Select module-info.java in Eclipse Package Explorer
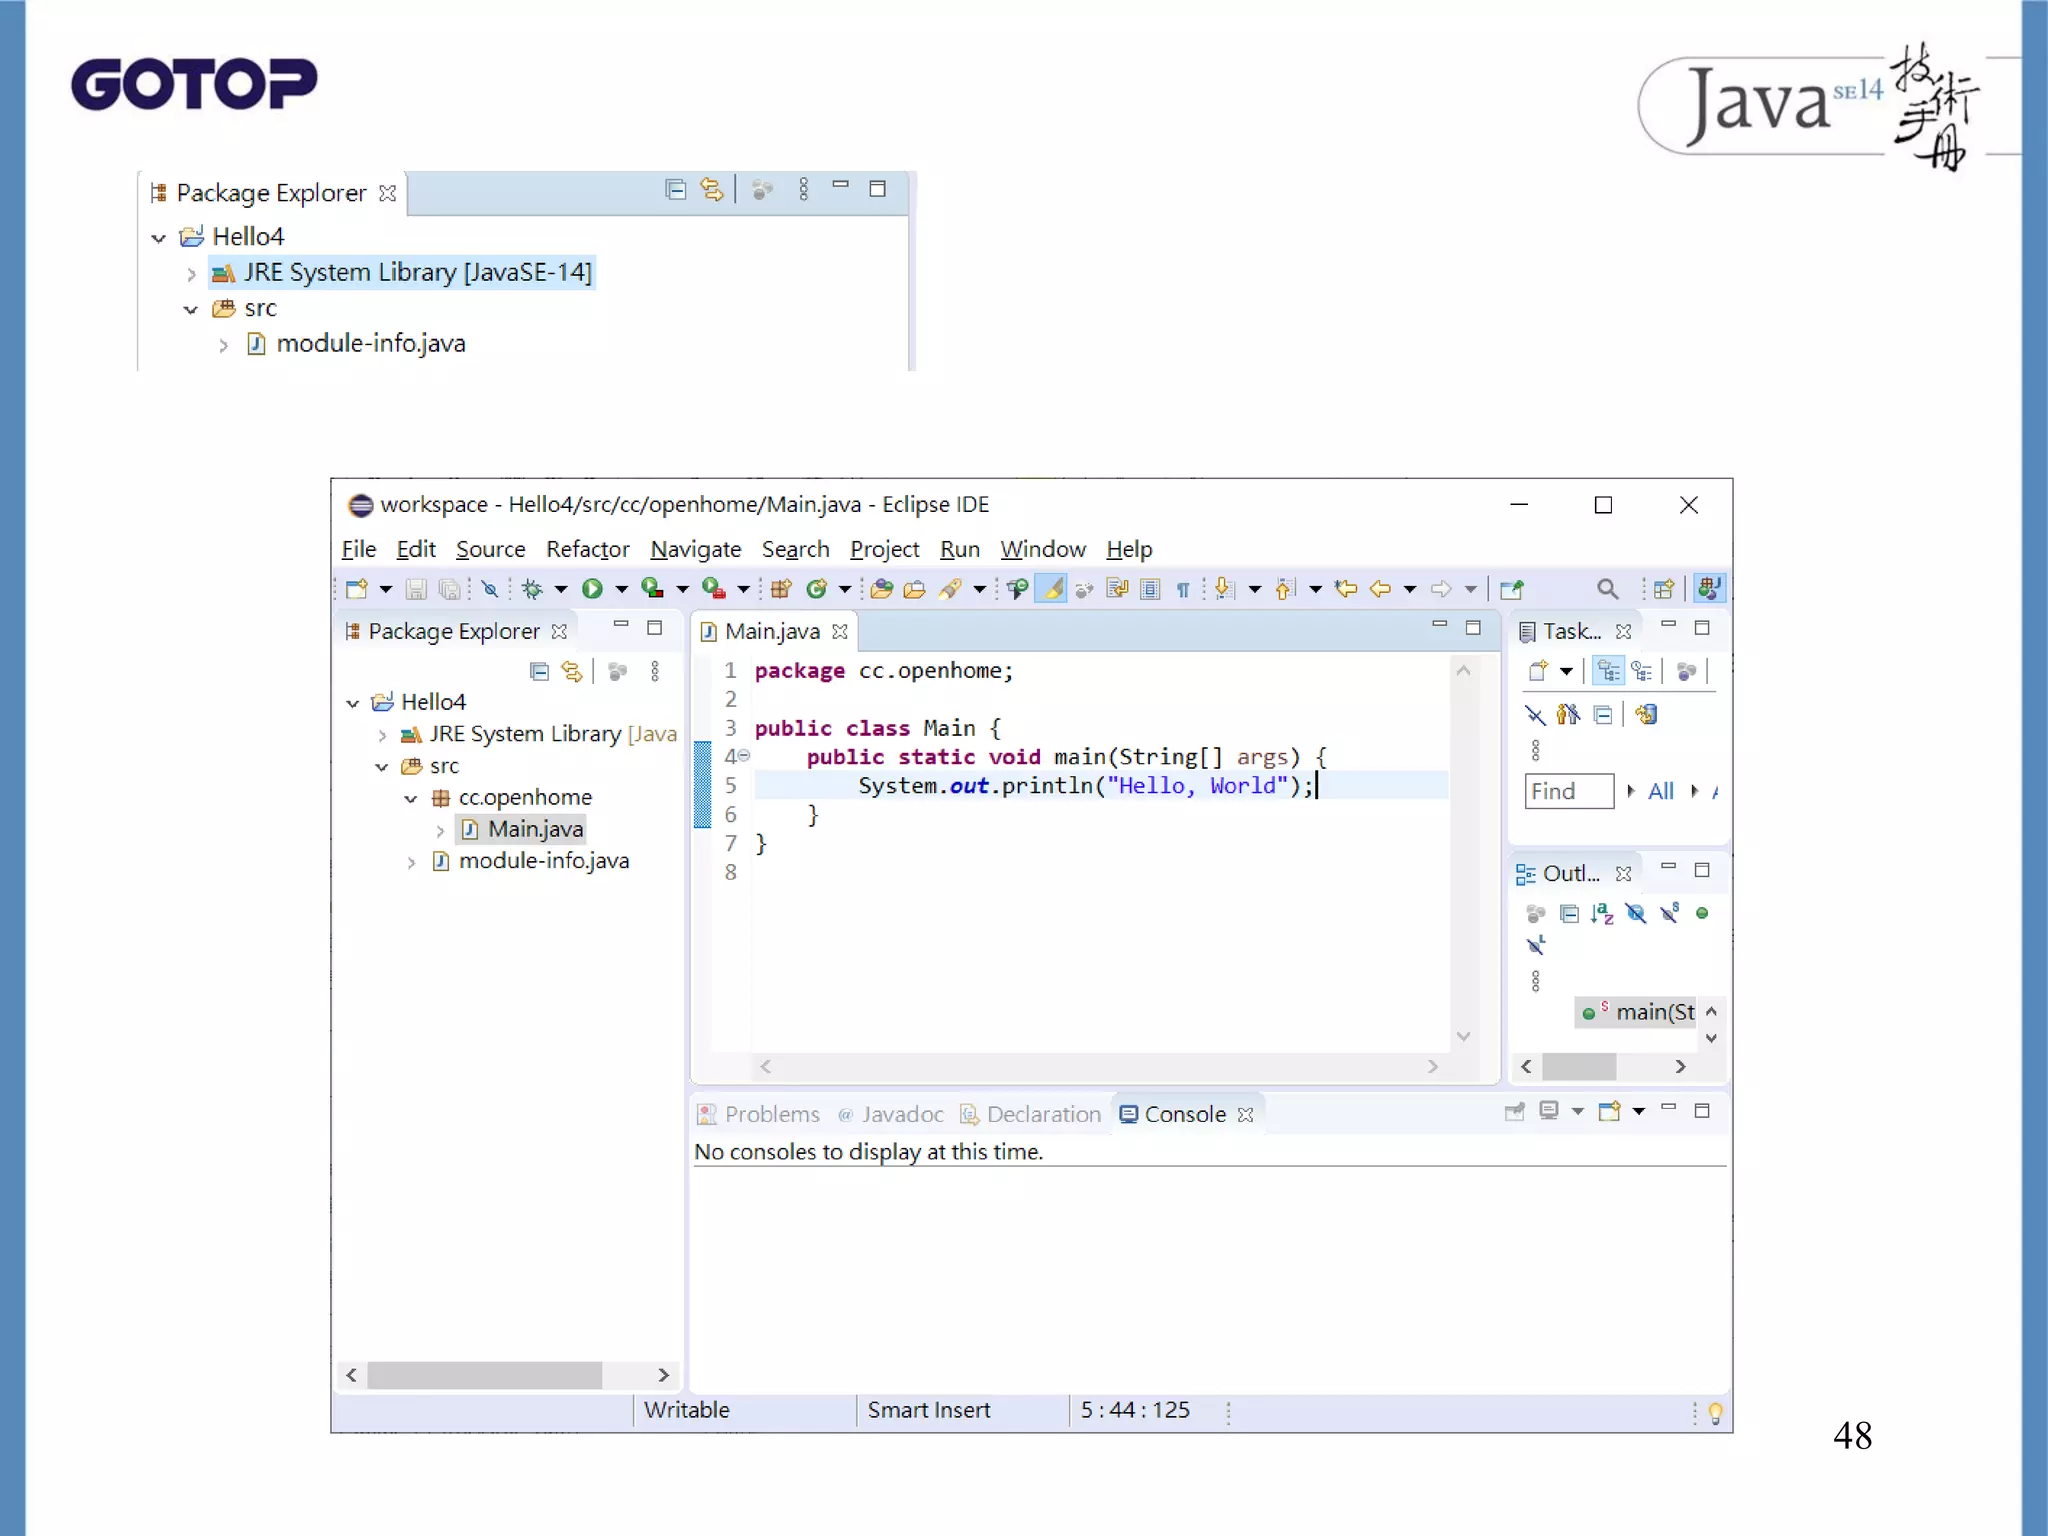Image resolution: width=2048 pixels, height=1536 pixels. point(543,861)
